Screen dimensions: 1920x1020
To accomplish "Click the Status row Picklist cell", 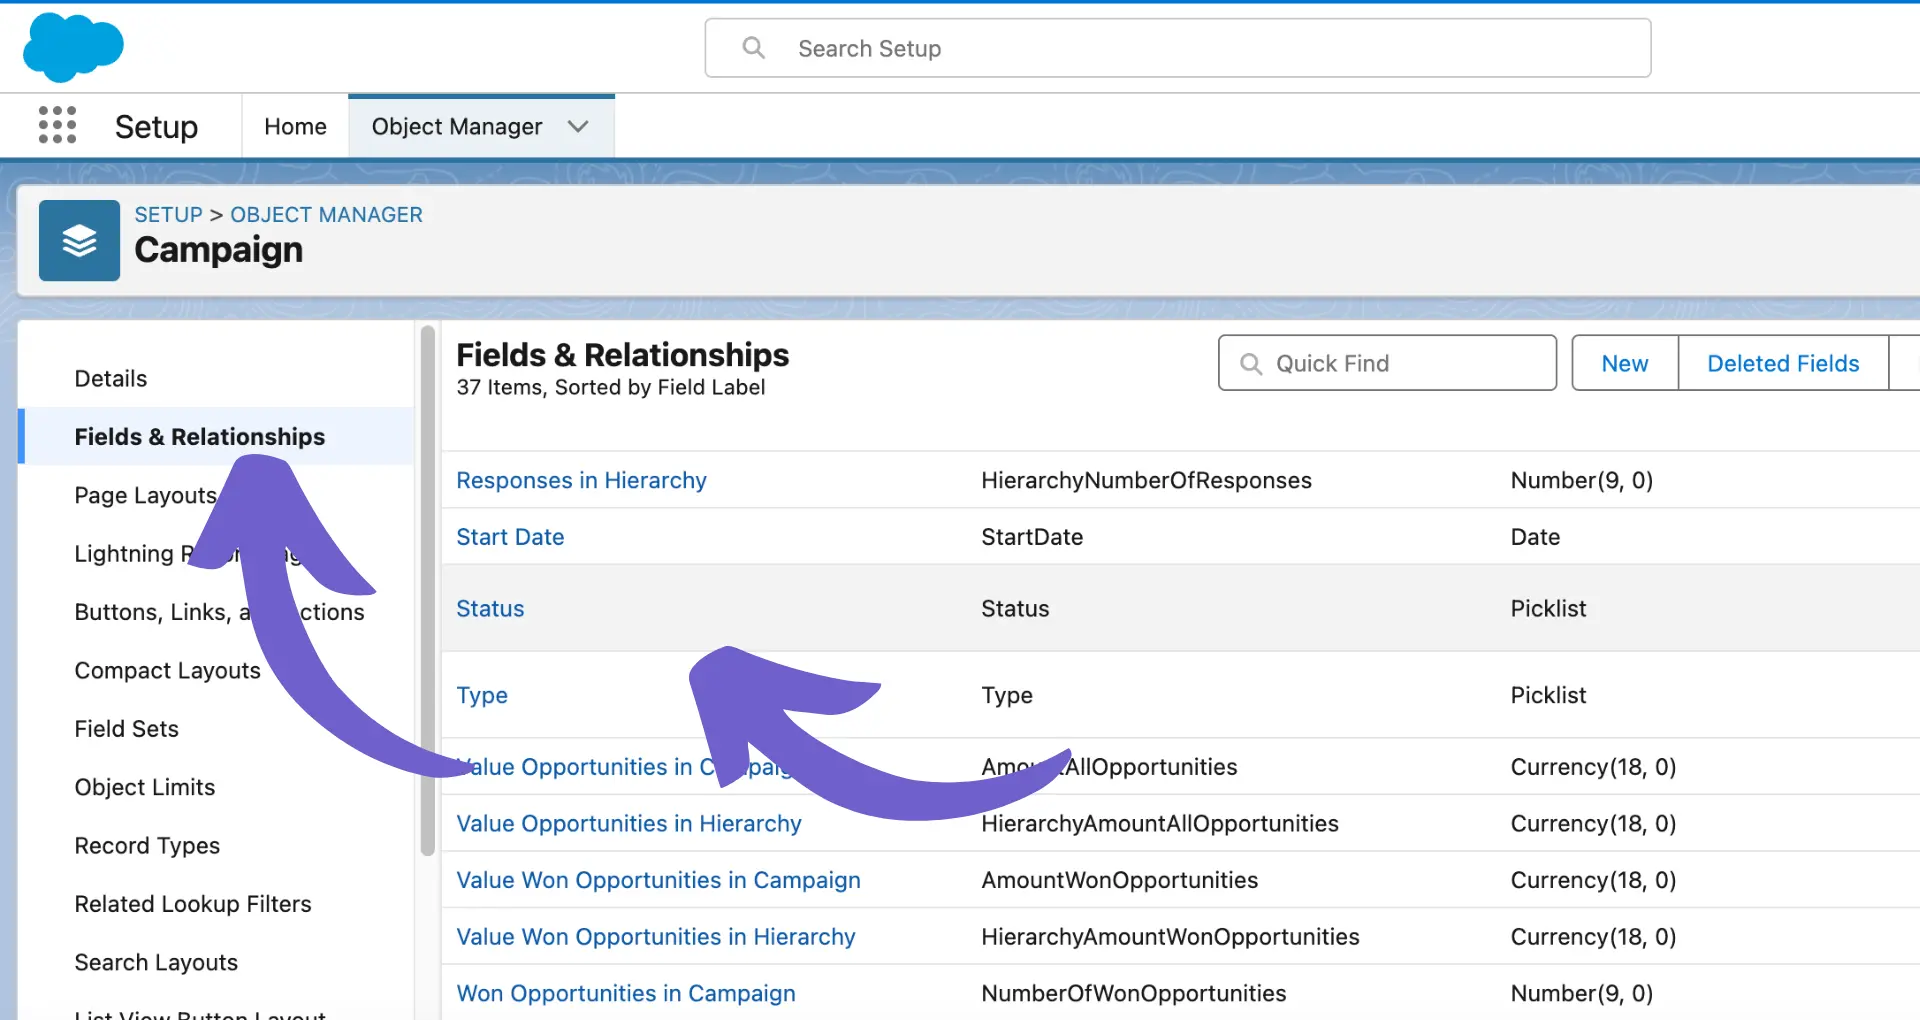I will (x=1548, y=609).
